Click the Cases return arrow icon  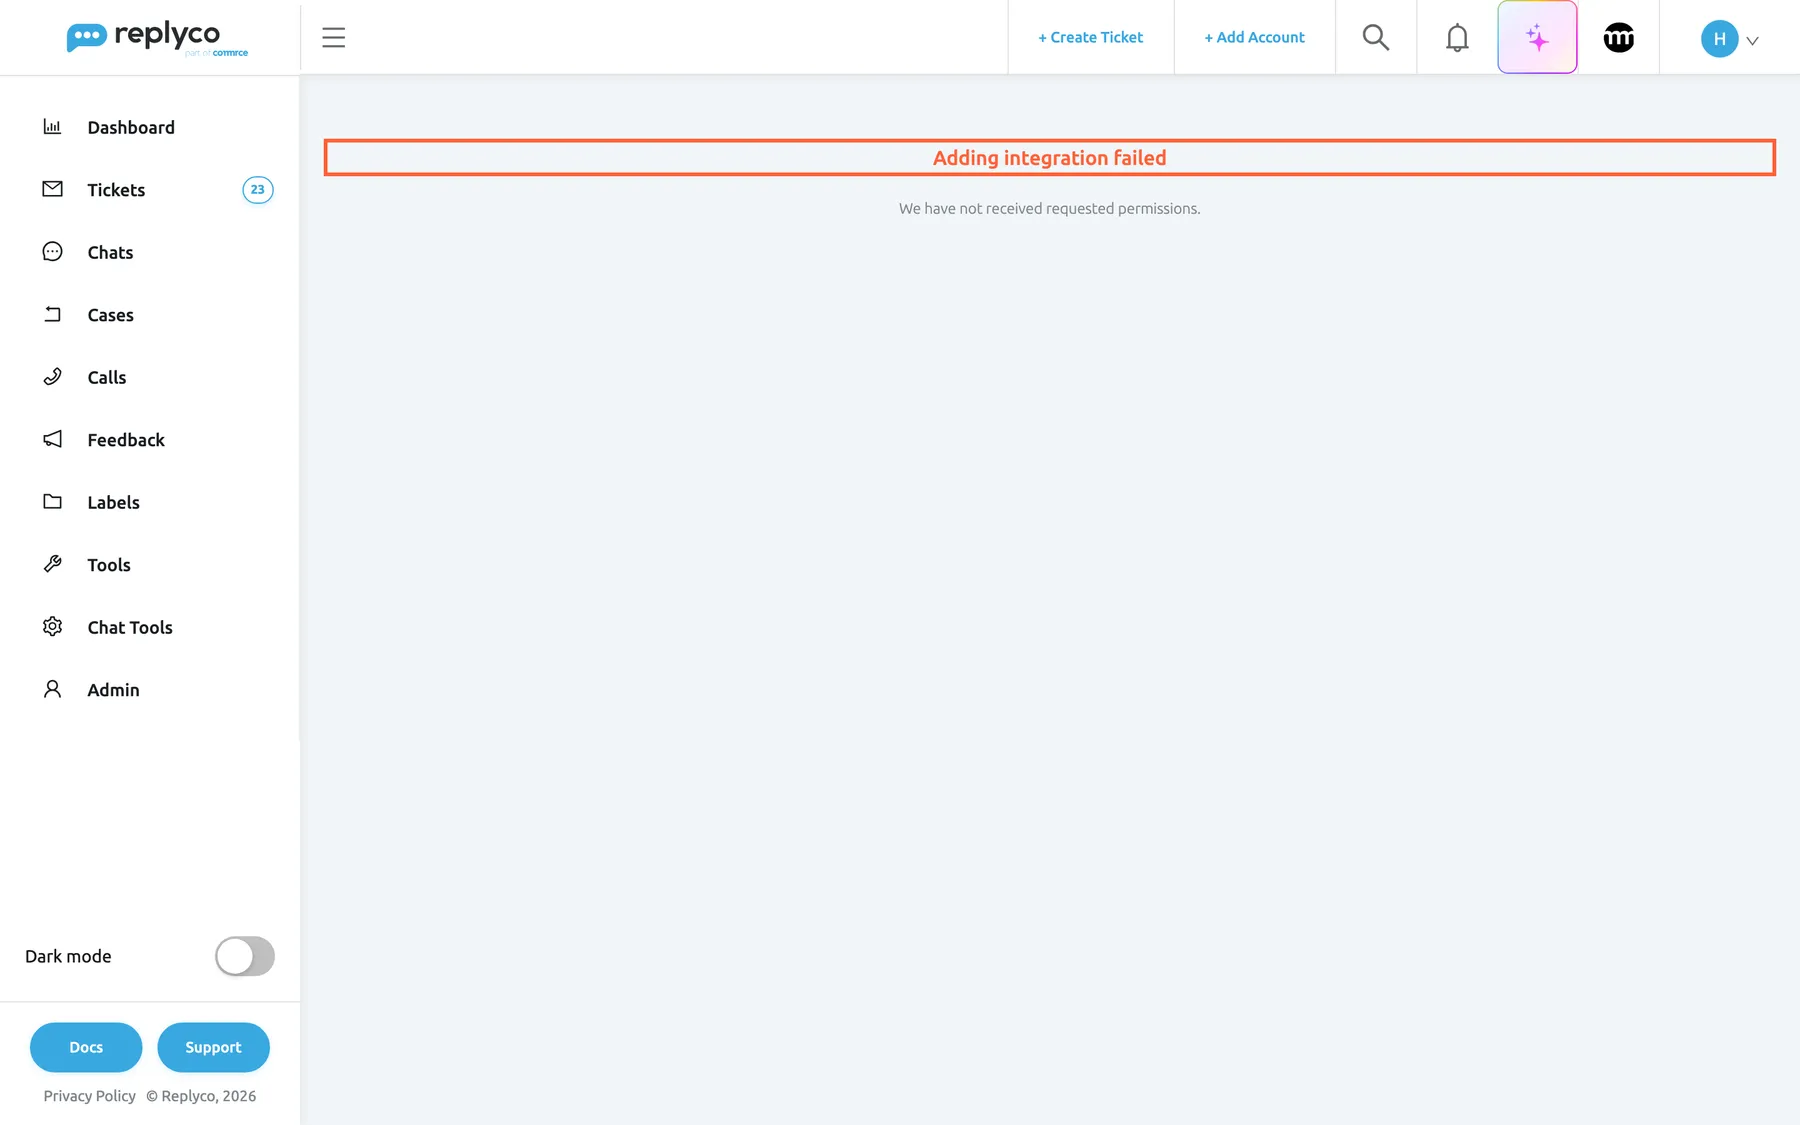tap(52, 314)
